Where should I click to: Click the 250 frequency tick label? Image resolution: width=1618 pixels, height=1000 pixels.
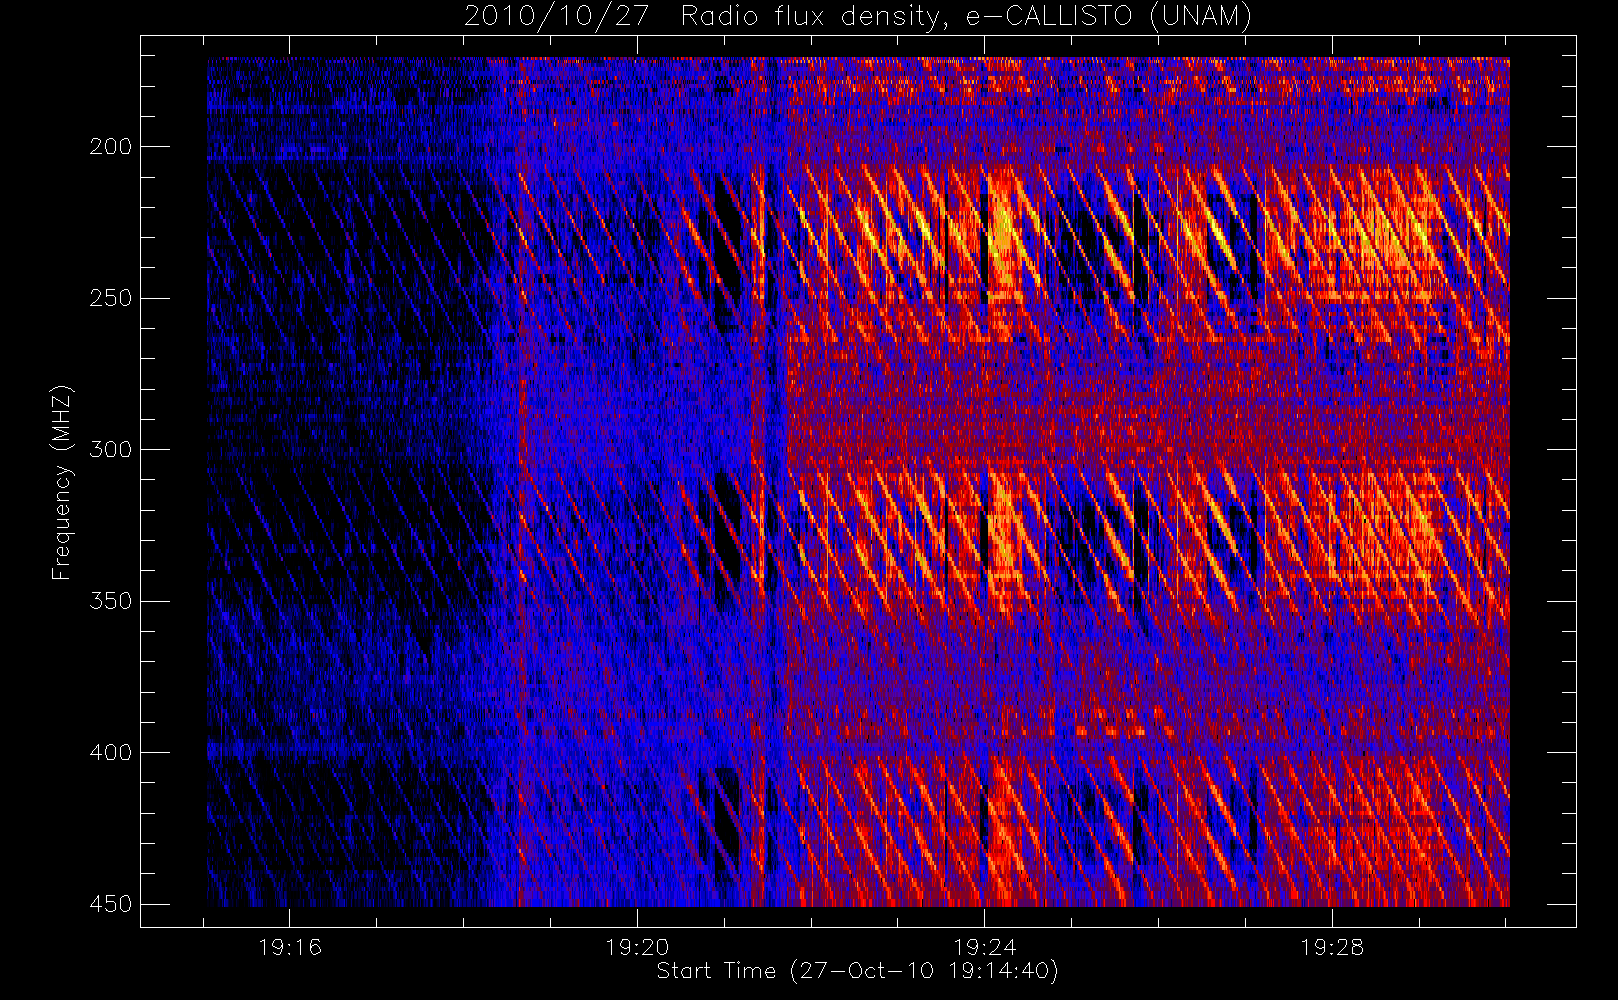coord(110,299)
